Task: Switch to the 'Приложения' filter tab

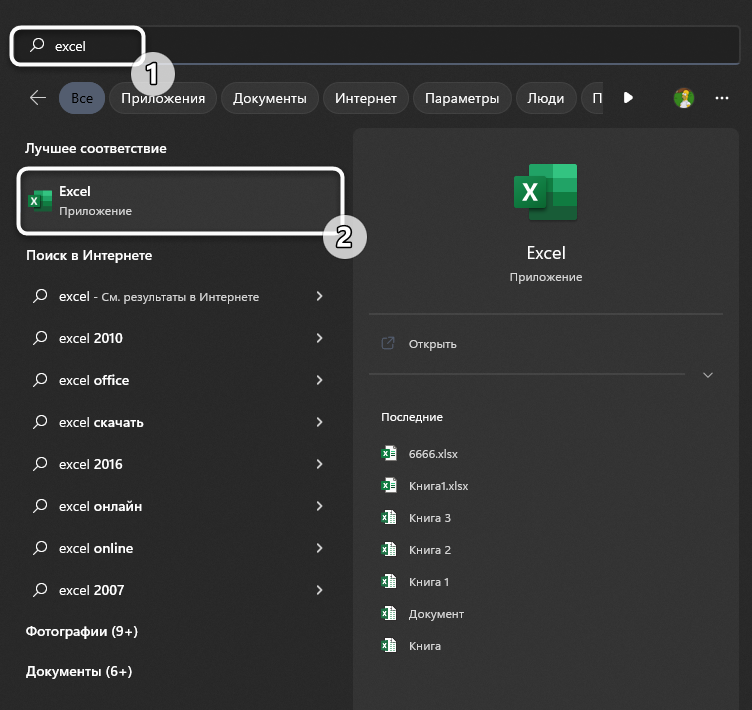Action: 163,98
